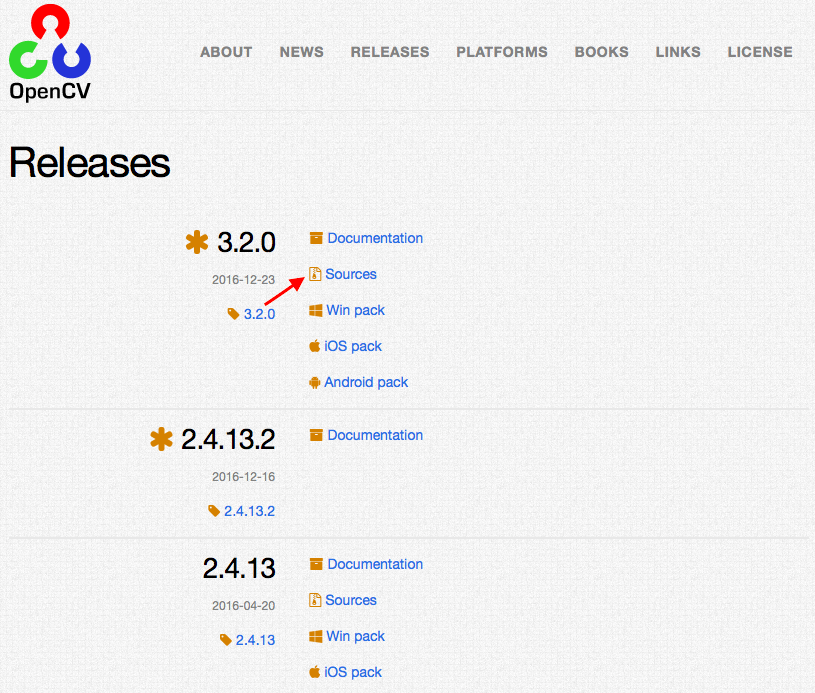Go to the LINKS page
The width and height of the screenshot is (815, 693).
[678, 52]
